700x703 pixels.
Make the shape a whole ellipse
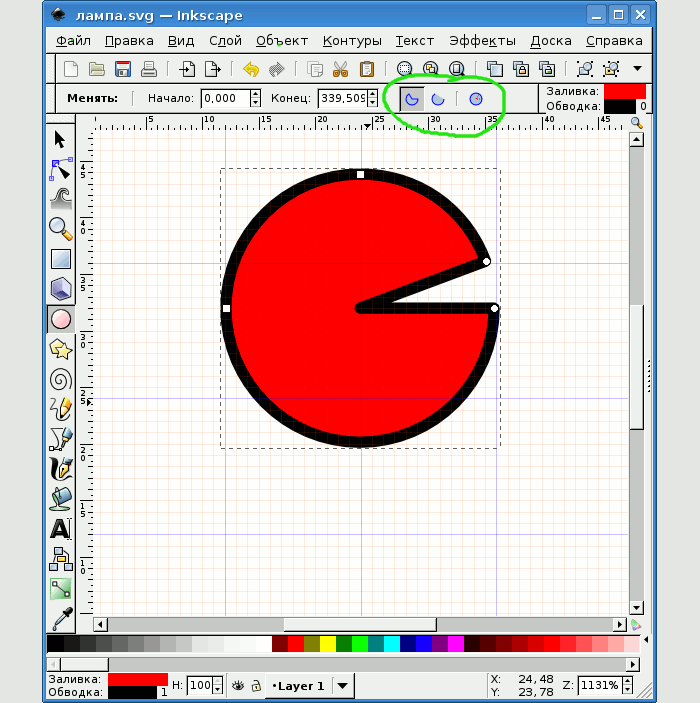coord(476,99)
